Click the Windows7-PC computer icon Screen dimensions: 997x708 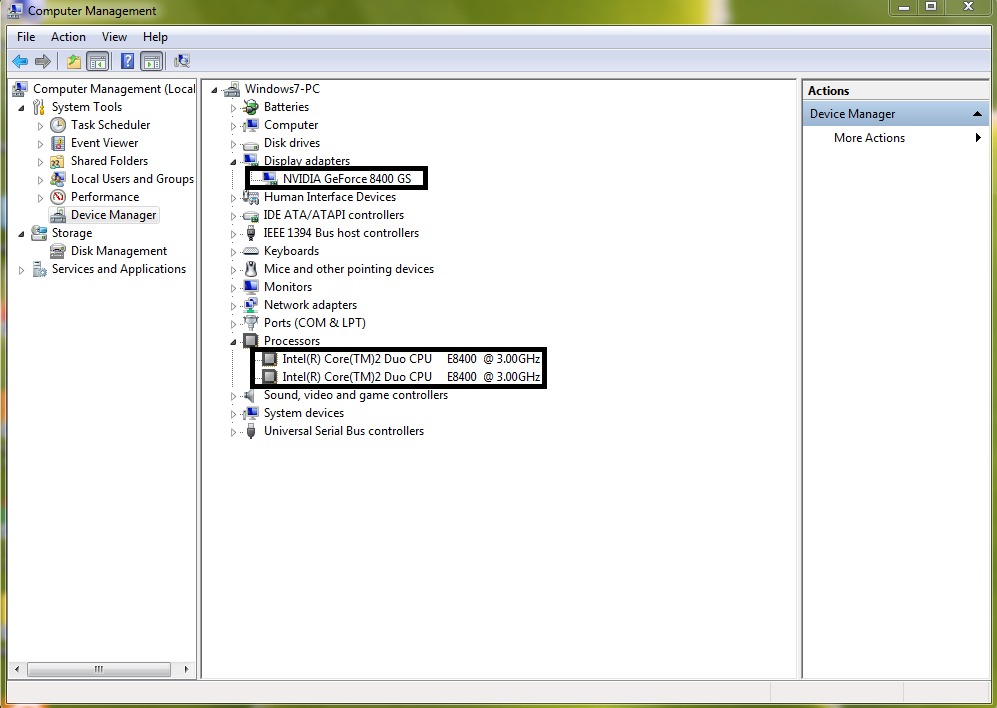pos(232,89)
